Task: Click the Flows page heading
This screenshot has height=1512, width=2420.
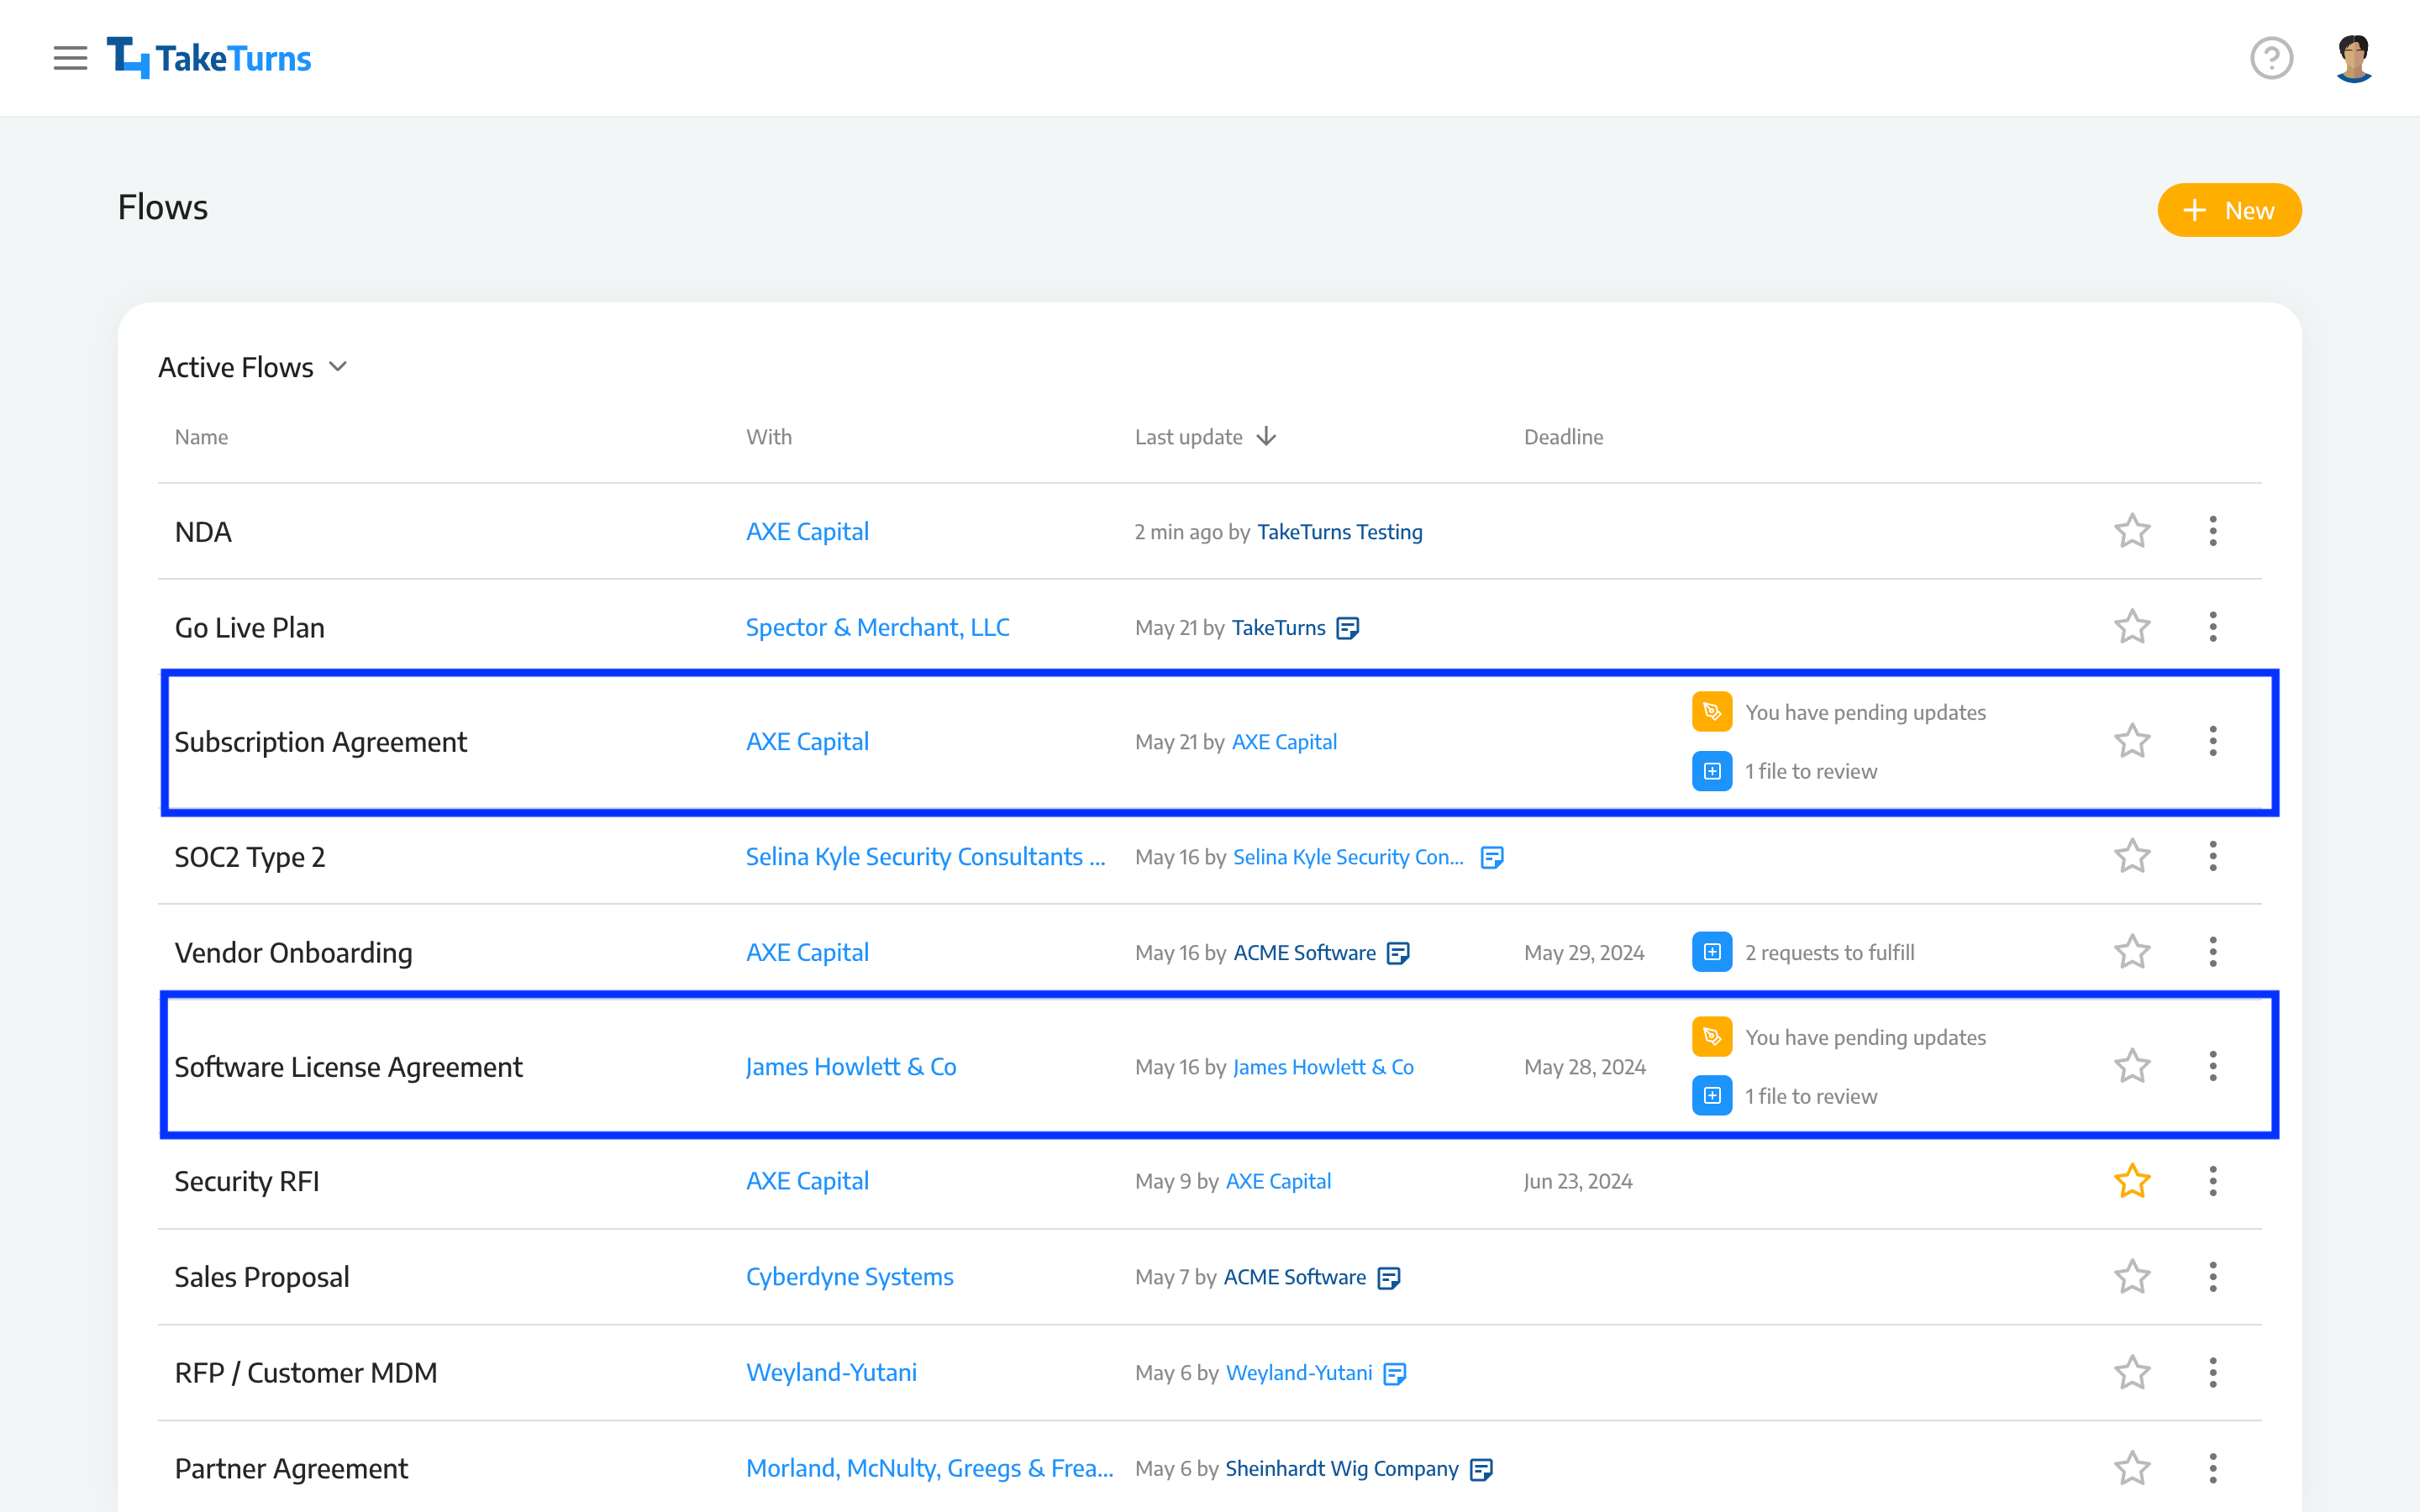Action: 163,208
